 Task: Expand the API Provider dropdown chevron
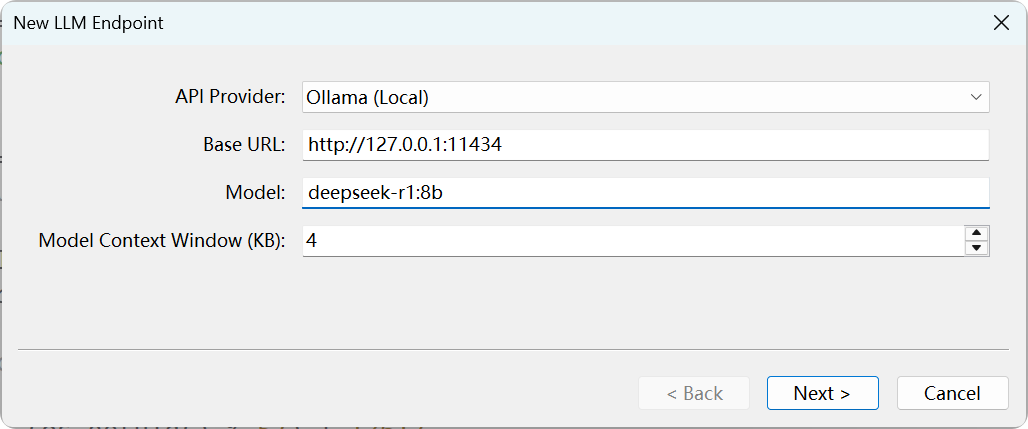tap(975, 97)
